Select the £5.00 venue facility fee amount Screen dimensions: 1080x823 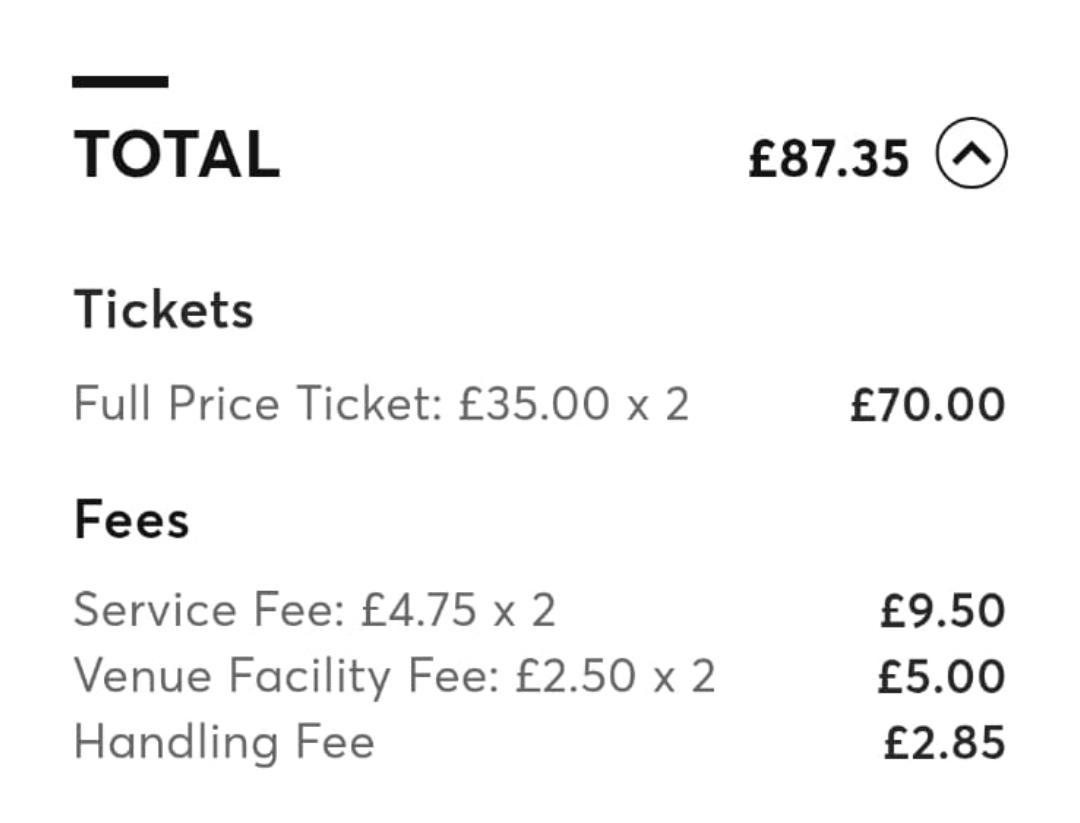coord(941,677)
